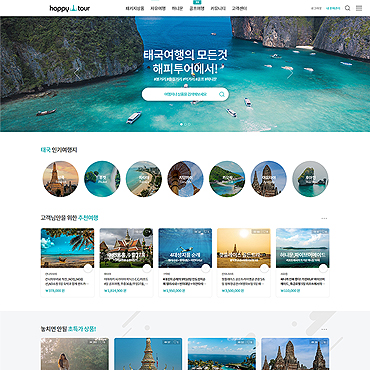Select the third carousel indicator dot
The width and height of the screenshot is (370, 370).
pos(190,124)
